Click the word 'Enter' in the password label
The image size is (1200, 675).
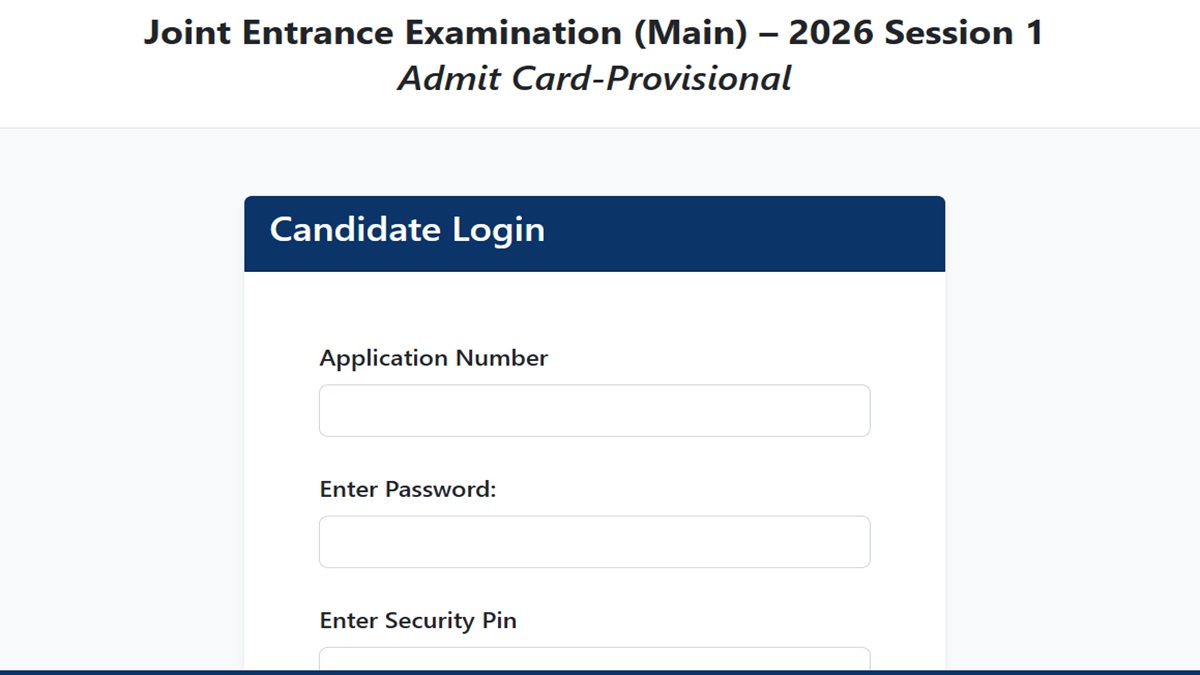point(349,490)
